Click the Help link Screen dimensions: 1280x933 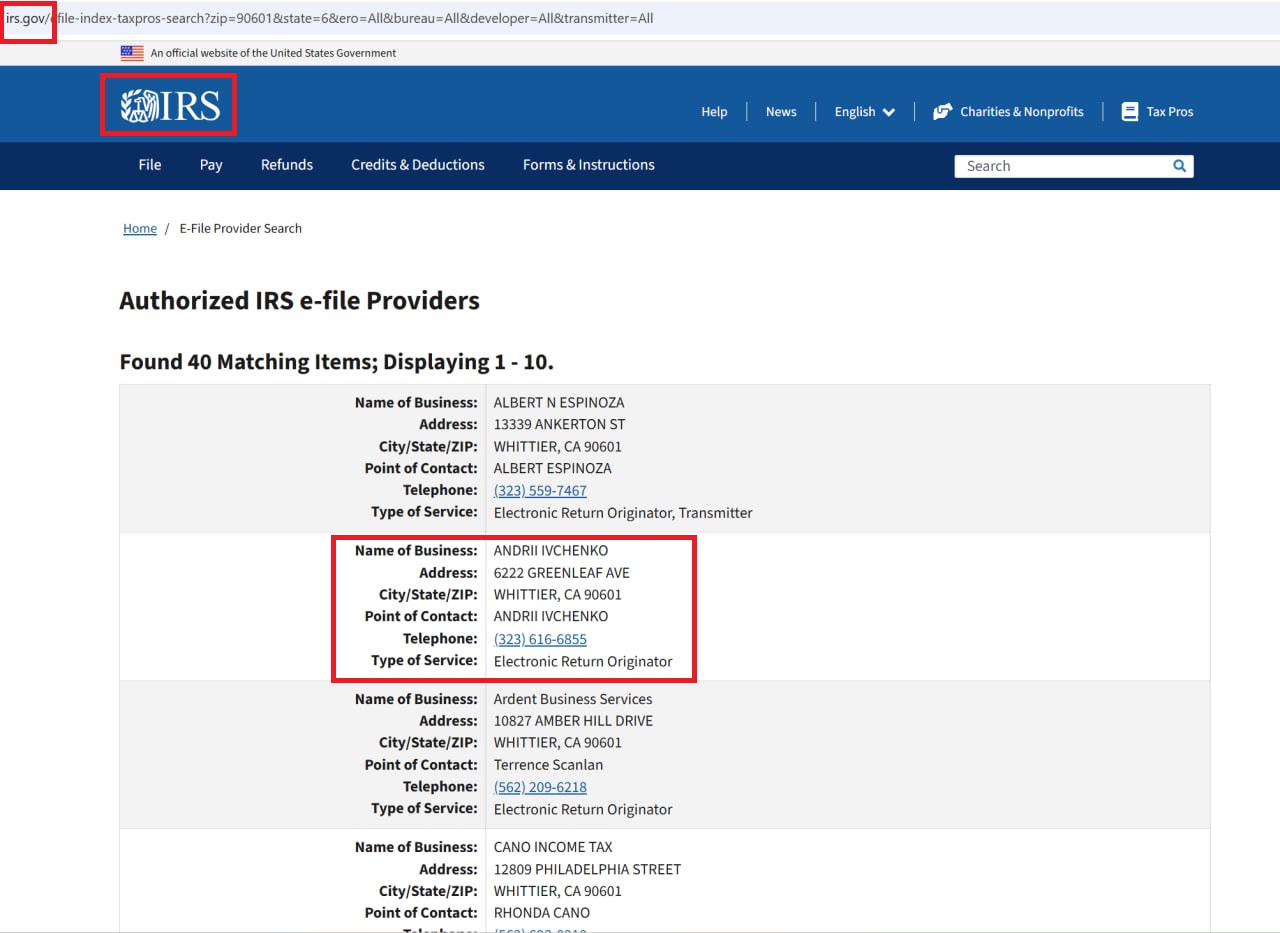pyautogui.click(x=714, y=112)
